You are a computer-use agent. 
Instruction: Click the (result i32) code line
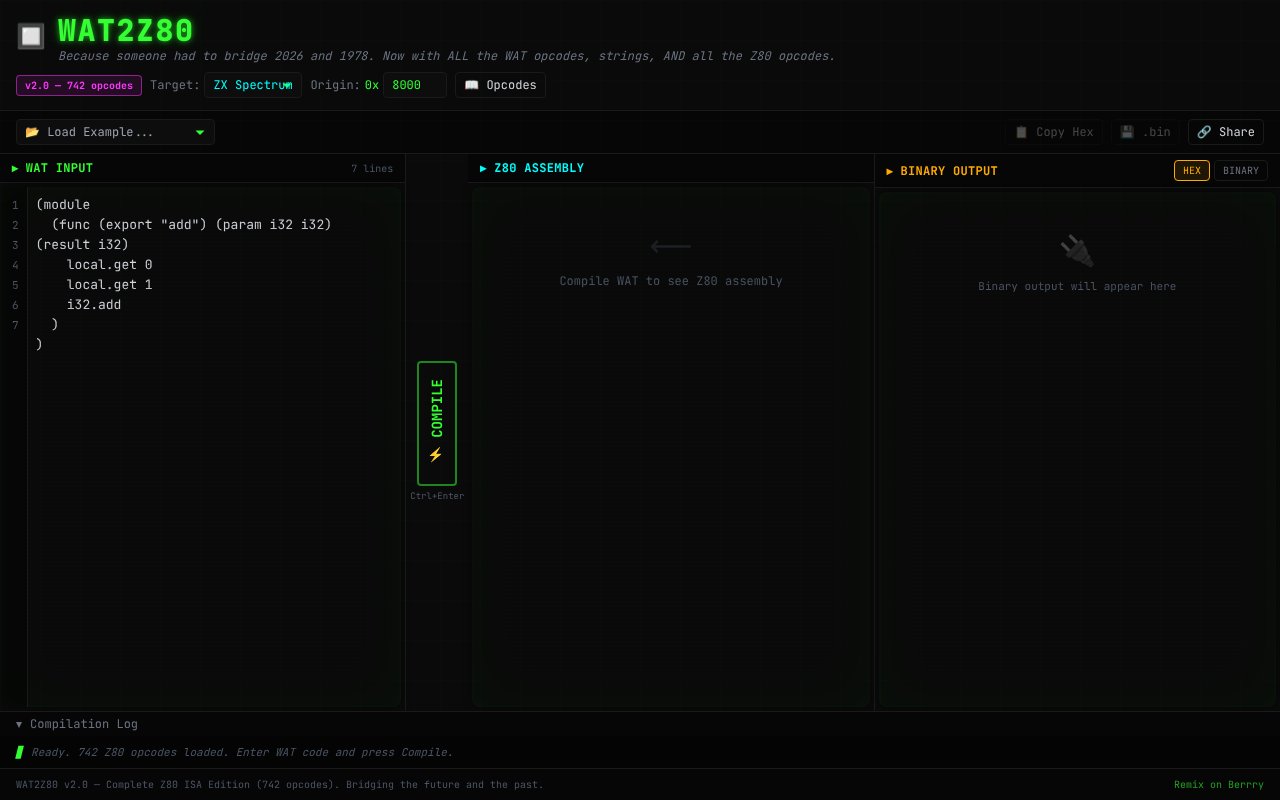pos(83,245)
